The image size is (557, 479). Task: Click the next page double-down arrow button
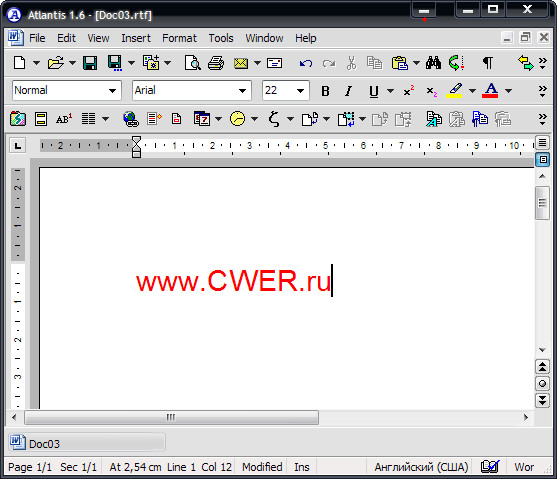[542, 400]
